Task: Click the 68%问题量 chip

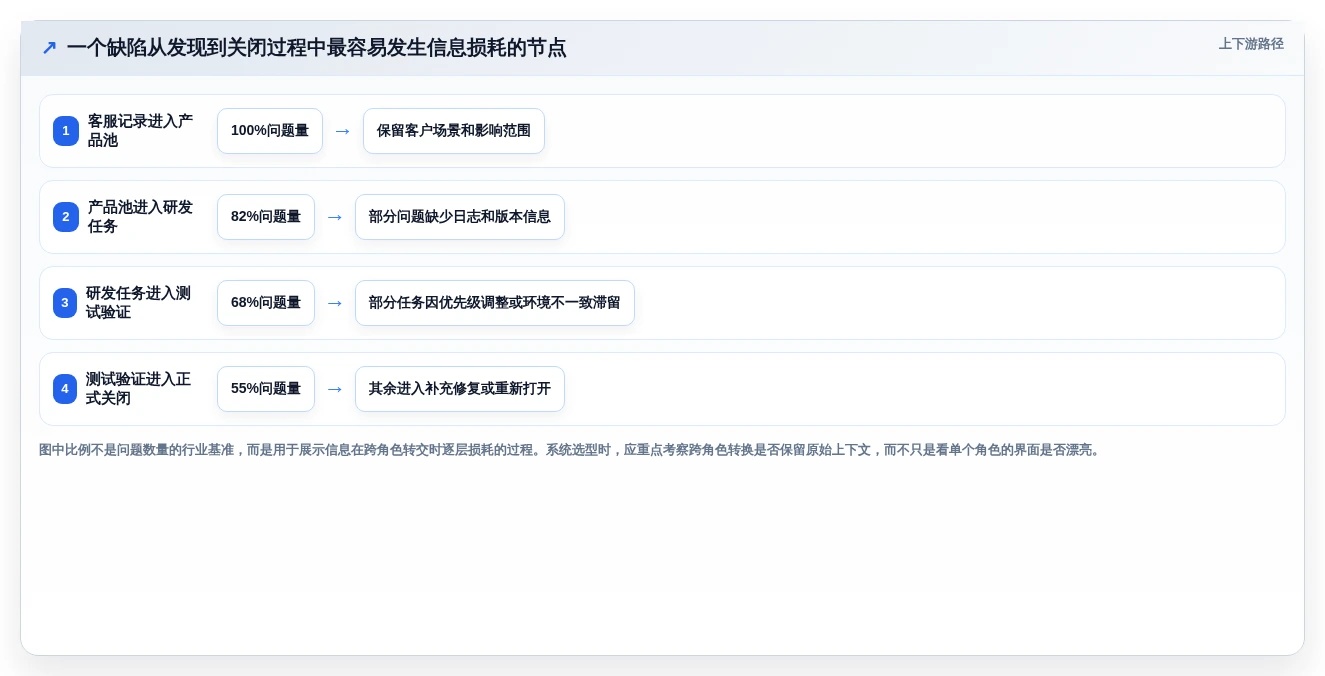Action: coord(266,303)
